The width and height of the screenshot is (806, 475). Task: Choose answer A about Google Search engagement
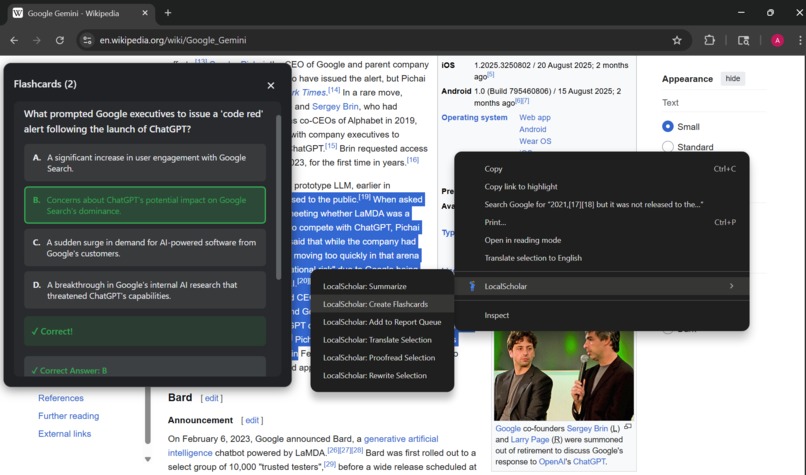click(x=145, y=163)
